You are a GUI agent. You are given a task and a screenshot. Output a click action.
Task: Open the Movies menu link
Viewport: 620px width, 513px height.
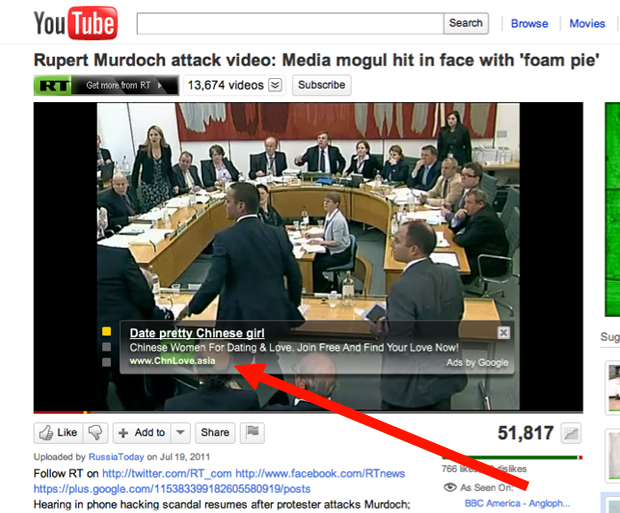tap(587, 24)
